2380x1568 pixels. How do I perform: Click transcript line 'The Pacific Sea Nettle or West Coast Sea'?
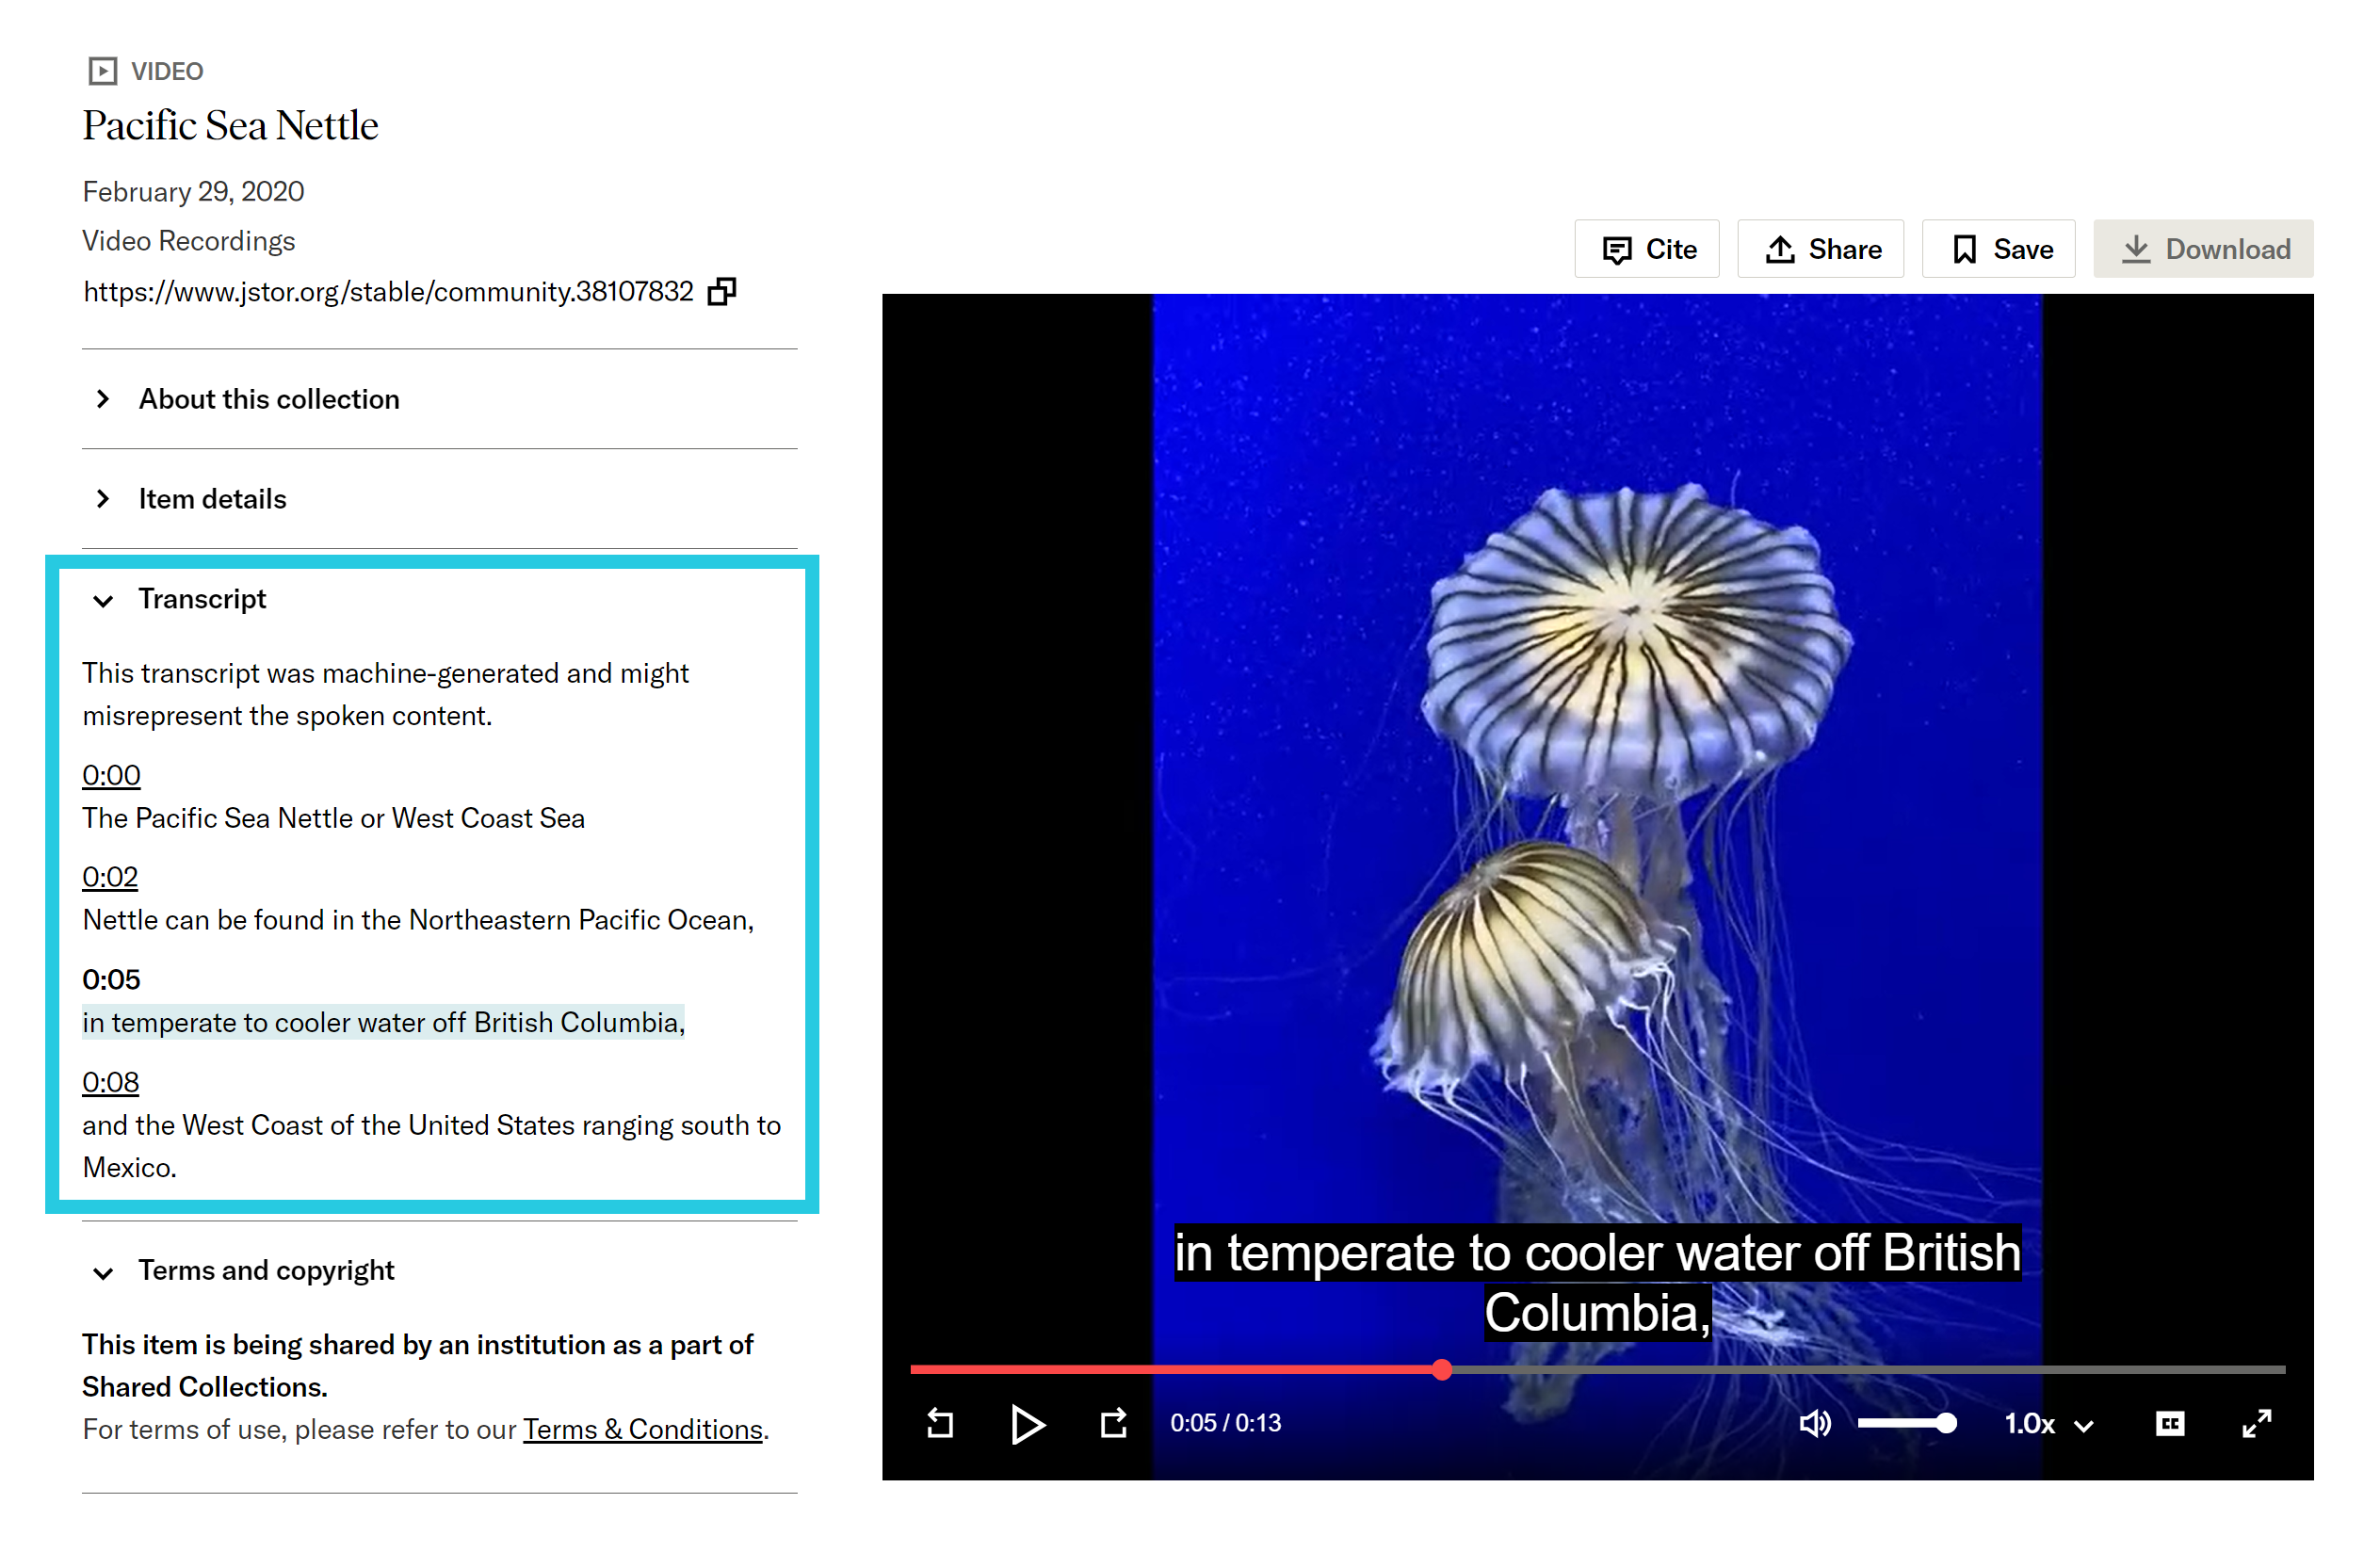(x=333, y=818)
